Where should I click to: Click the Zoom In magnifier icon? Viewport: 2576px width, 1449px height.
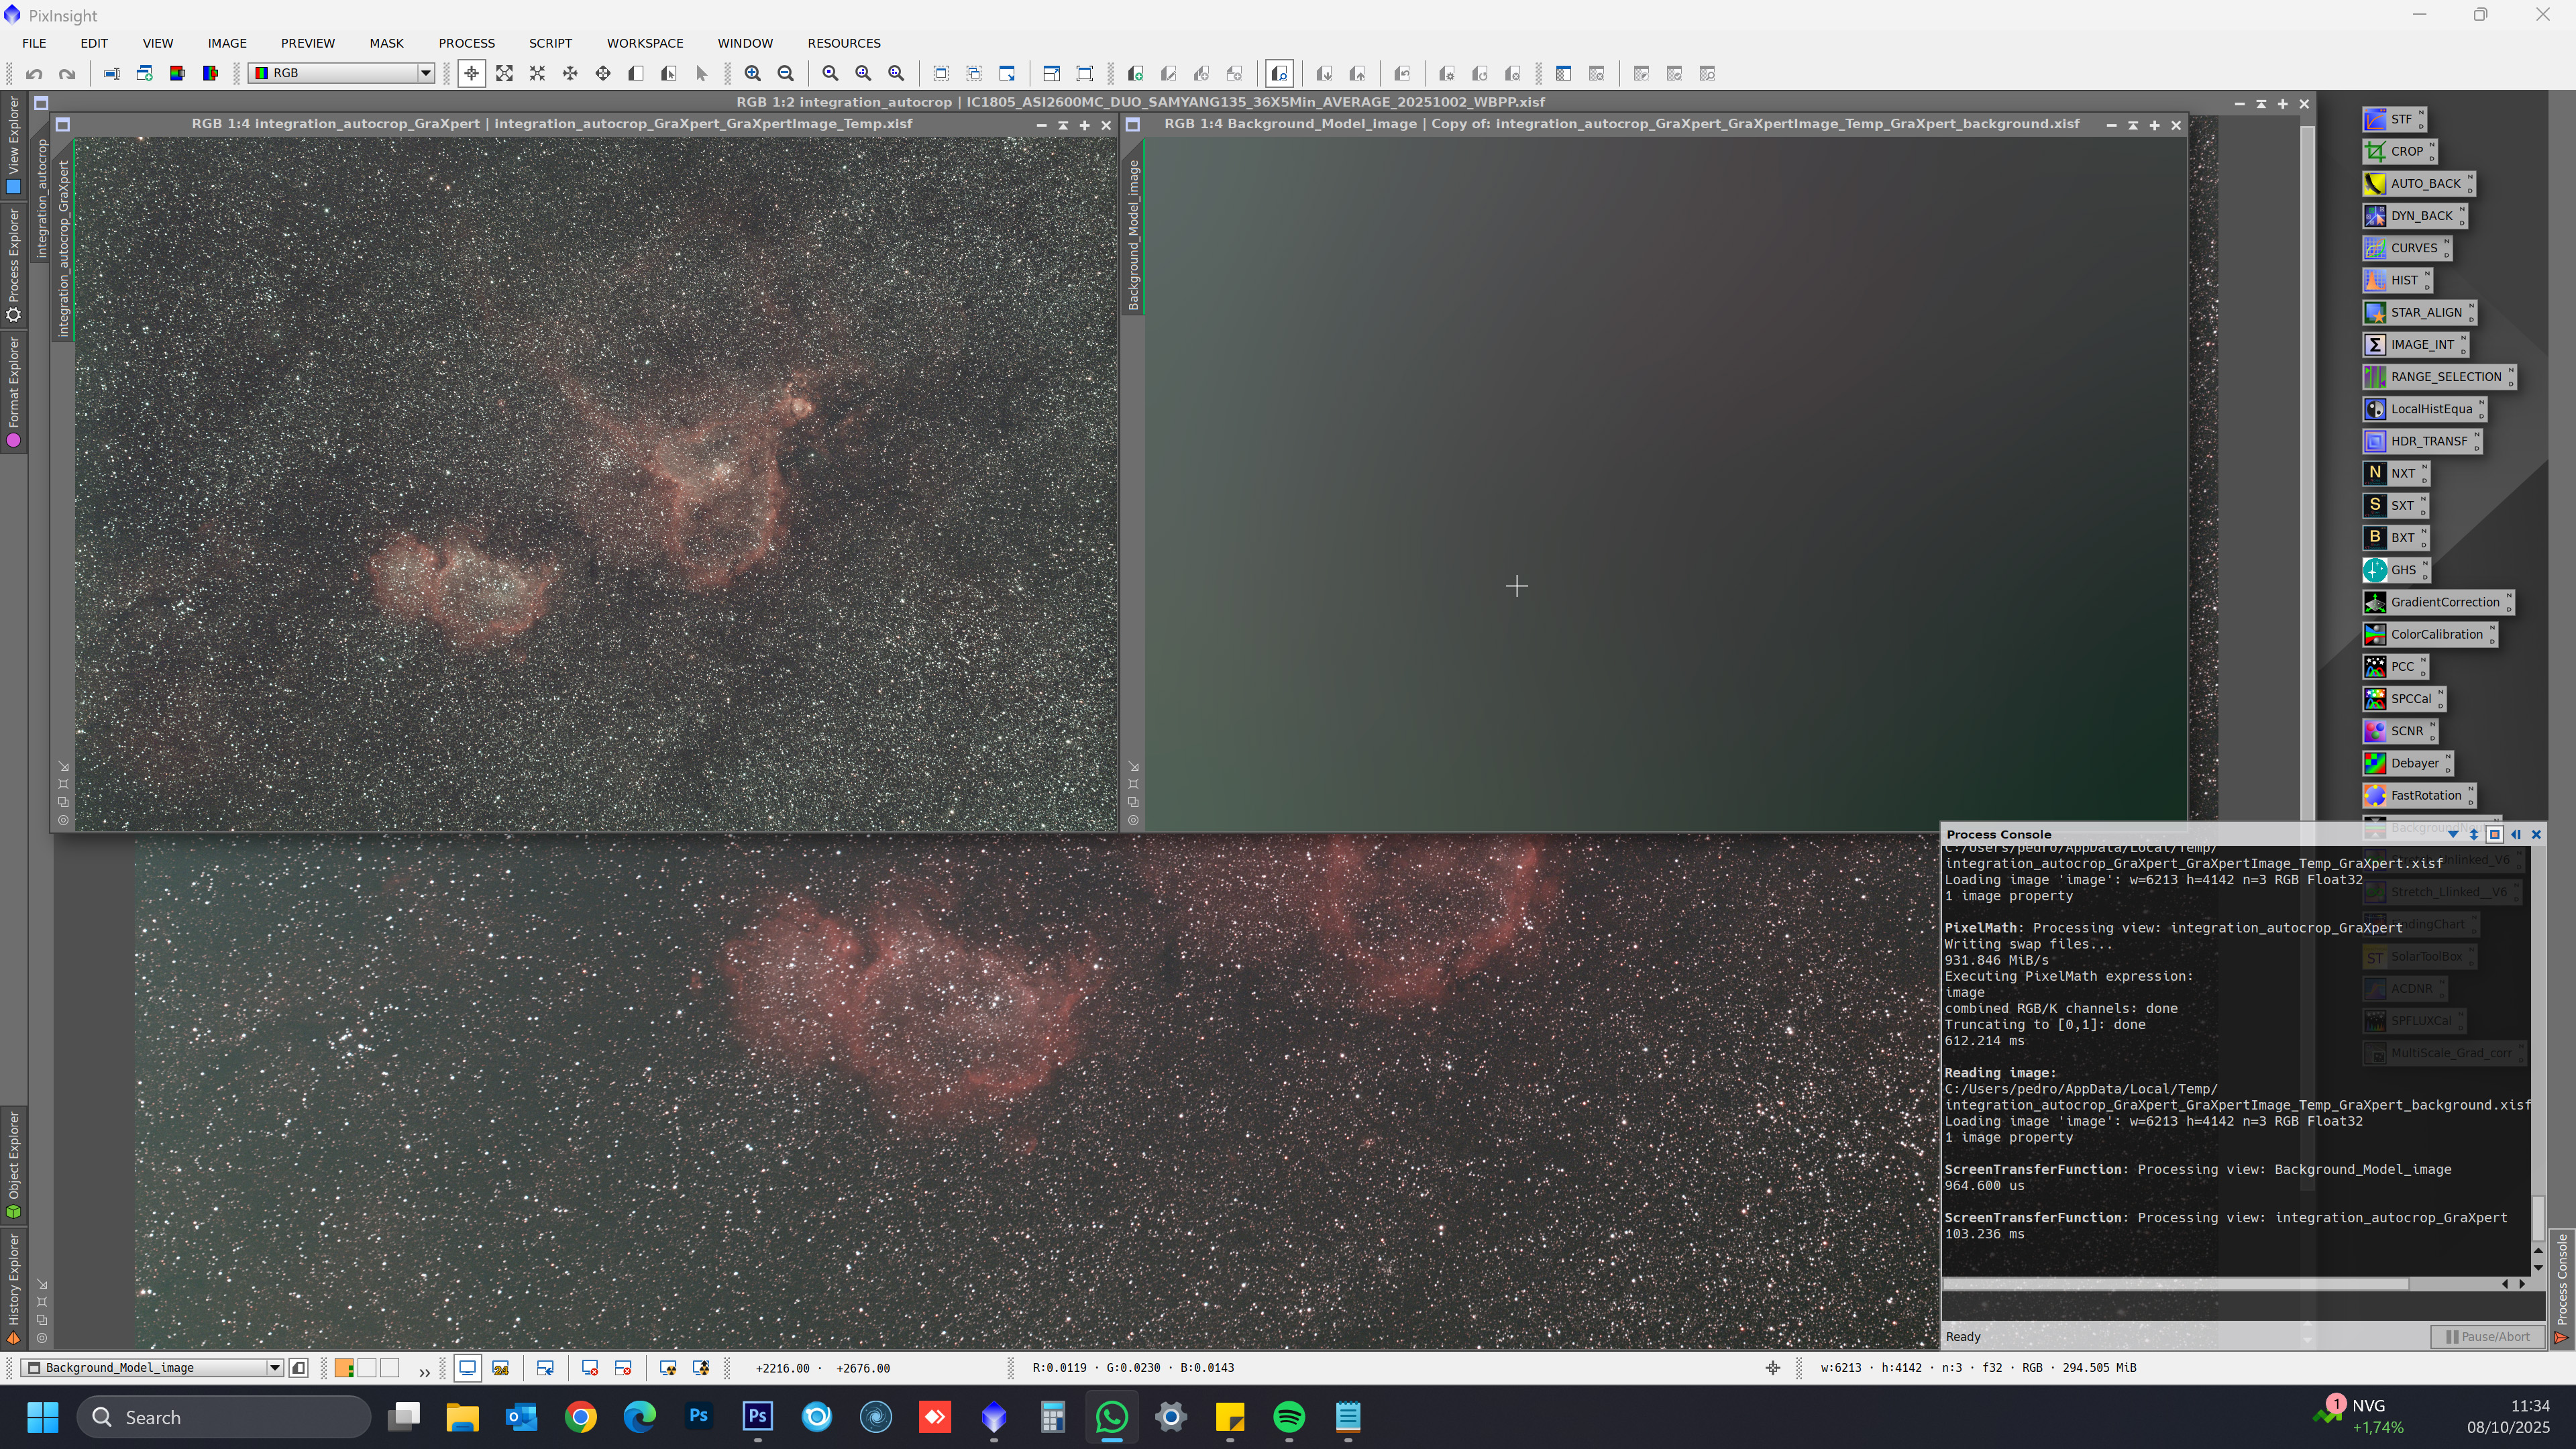(753, 74)
